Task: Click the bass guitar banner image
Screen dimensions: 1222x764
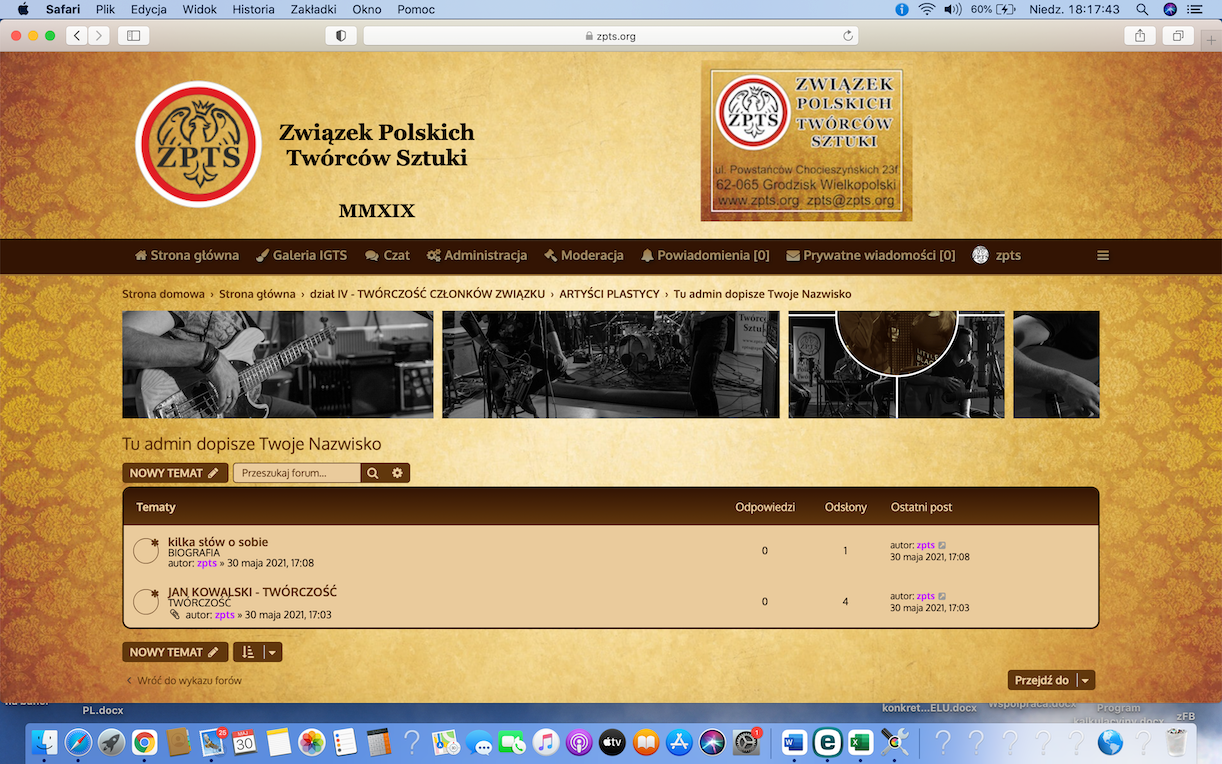Action: tap(277, 364)
